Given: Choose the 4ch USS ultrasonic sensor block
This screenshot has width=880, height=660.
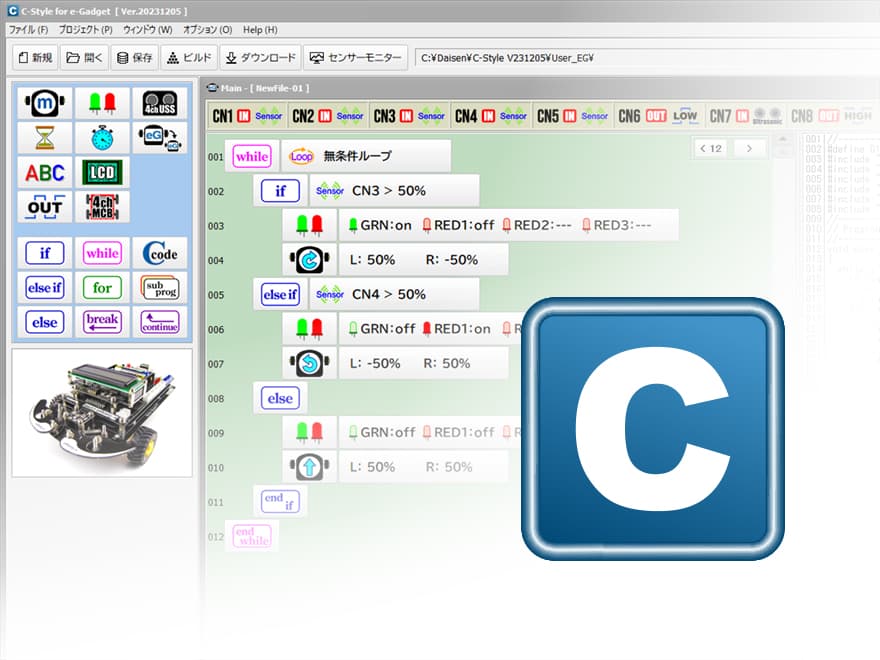Looking at the screenshot, I should click(x=160, y=103).
